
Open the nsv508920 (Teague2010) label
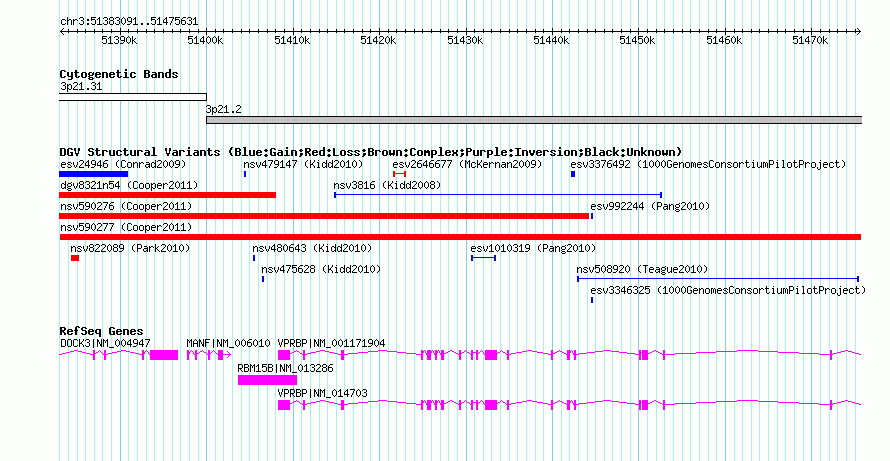(x=643, y=270)
